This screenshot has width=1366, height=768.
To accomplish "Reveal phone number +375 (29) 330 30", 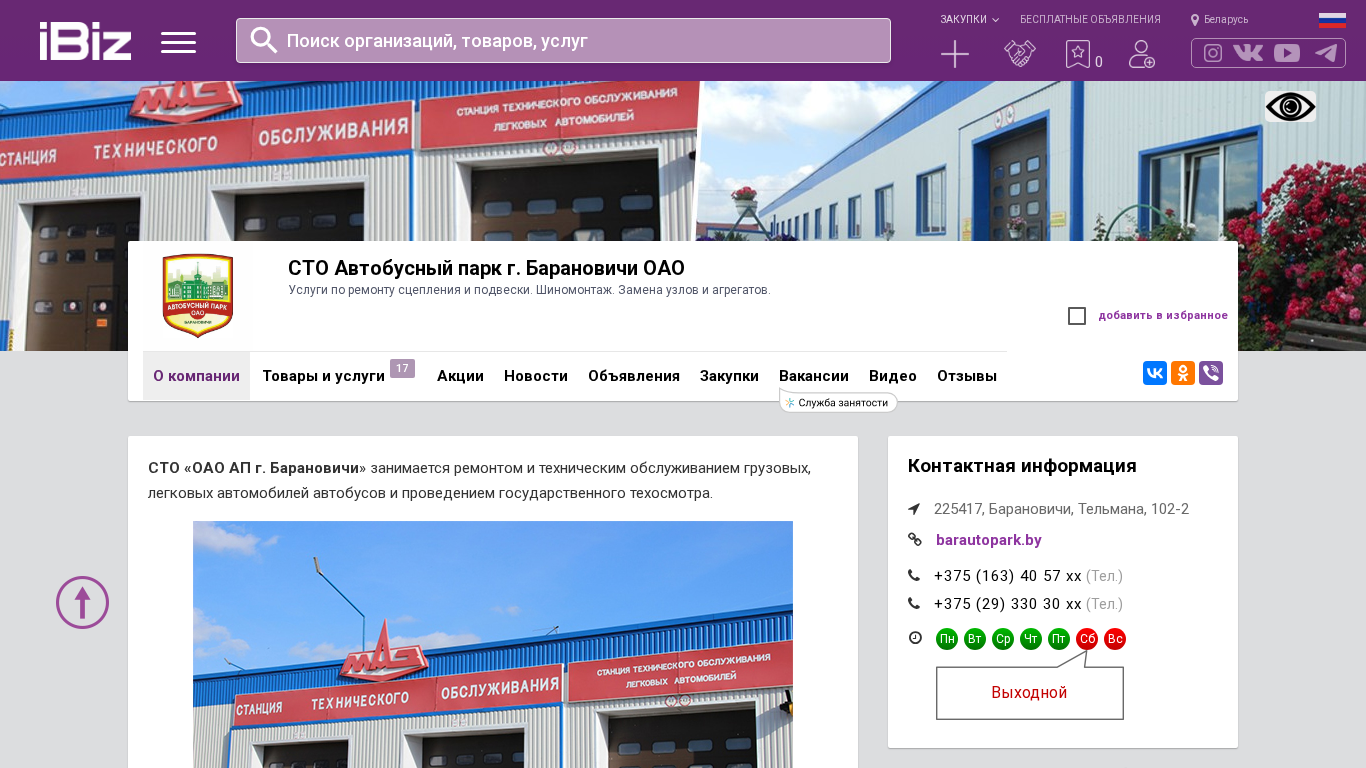I will 1008,604.
